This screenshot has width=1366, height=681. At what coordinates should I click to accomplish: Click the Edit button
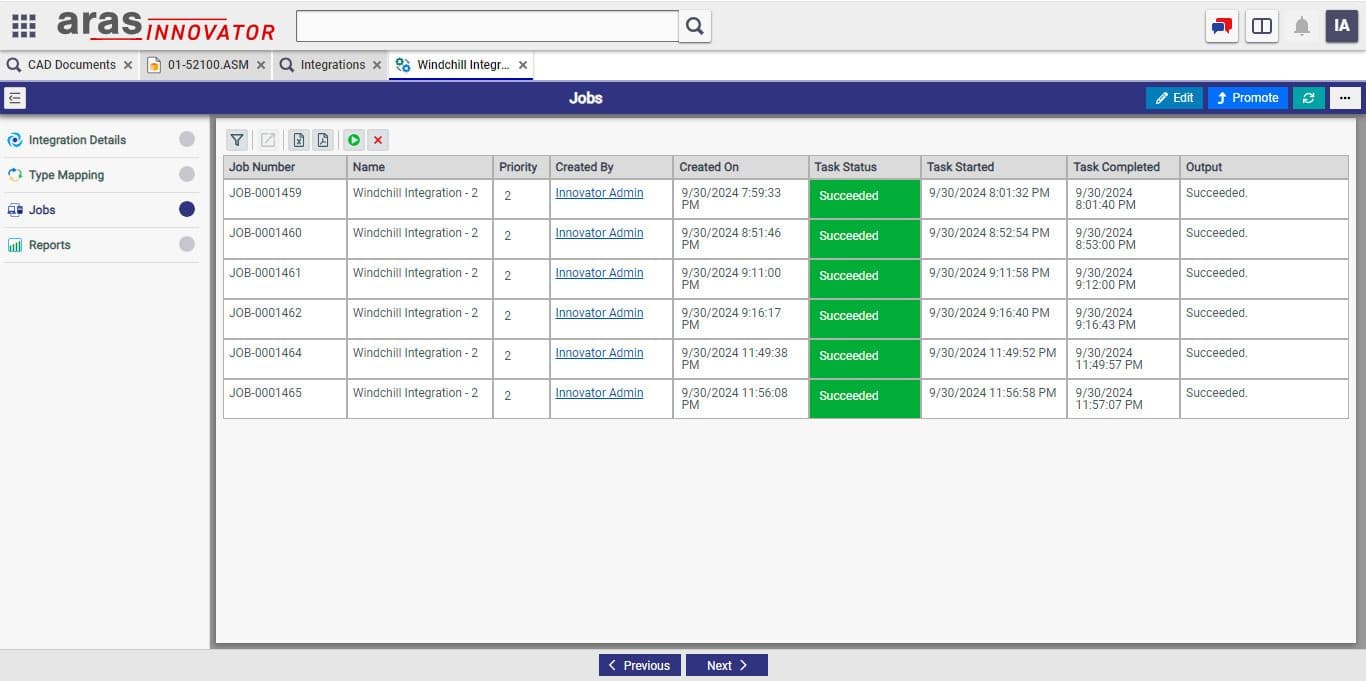point(1174,98)
